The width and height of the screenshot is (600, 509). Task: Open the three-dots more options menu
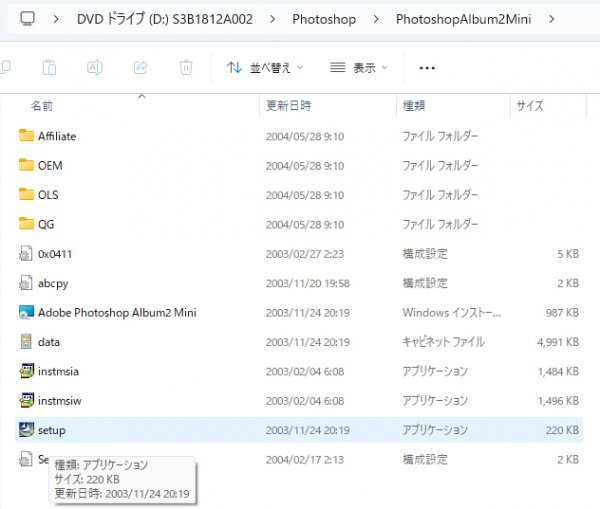pyautogui.click(x=427, y=68)
